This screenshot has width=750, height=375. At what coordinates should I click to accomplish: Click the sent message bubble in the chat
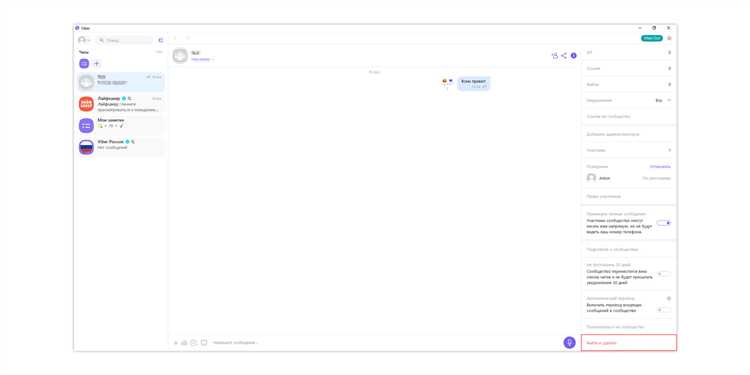474,84
